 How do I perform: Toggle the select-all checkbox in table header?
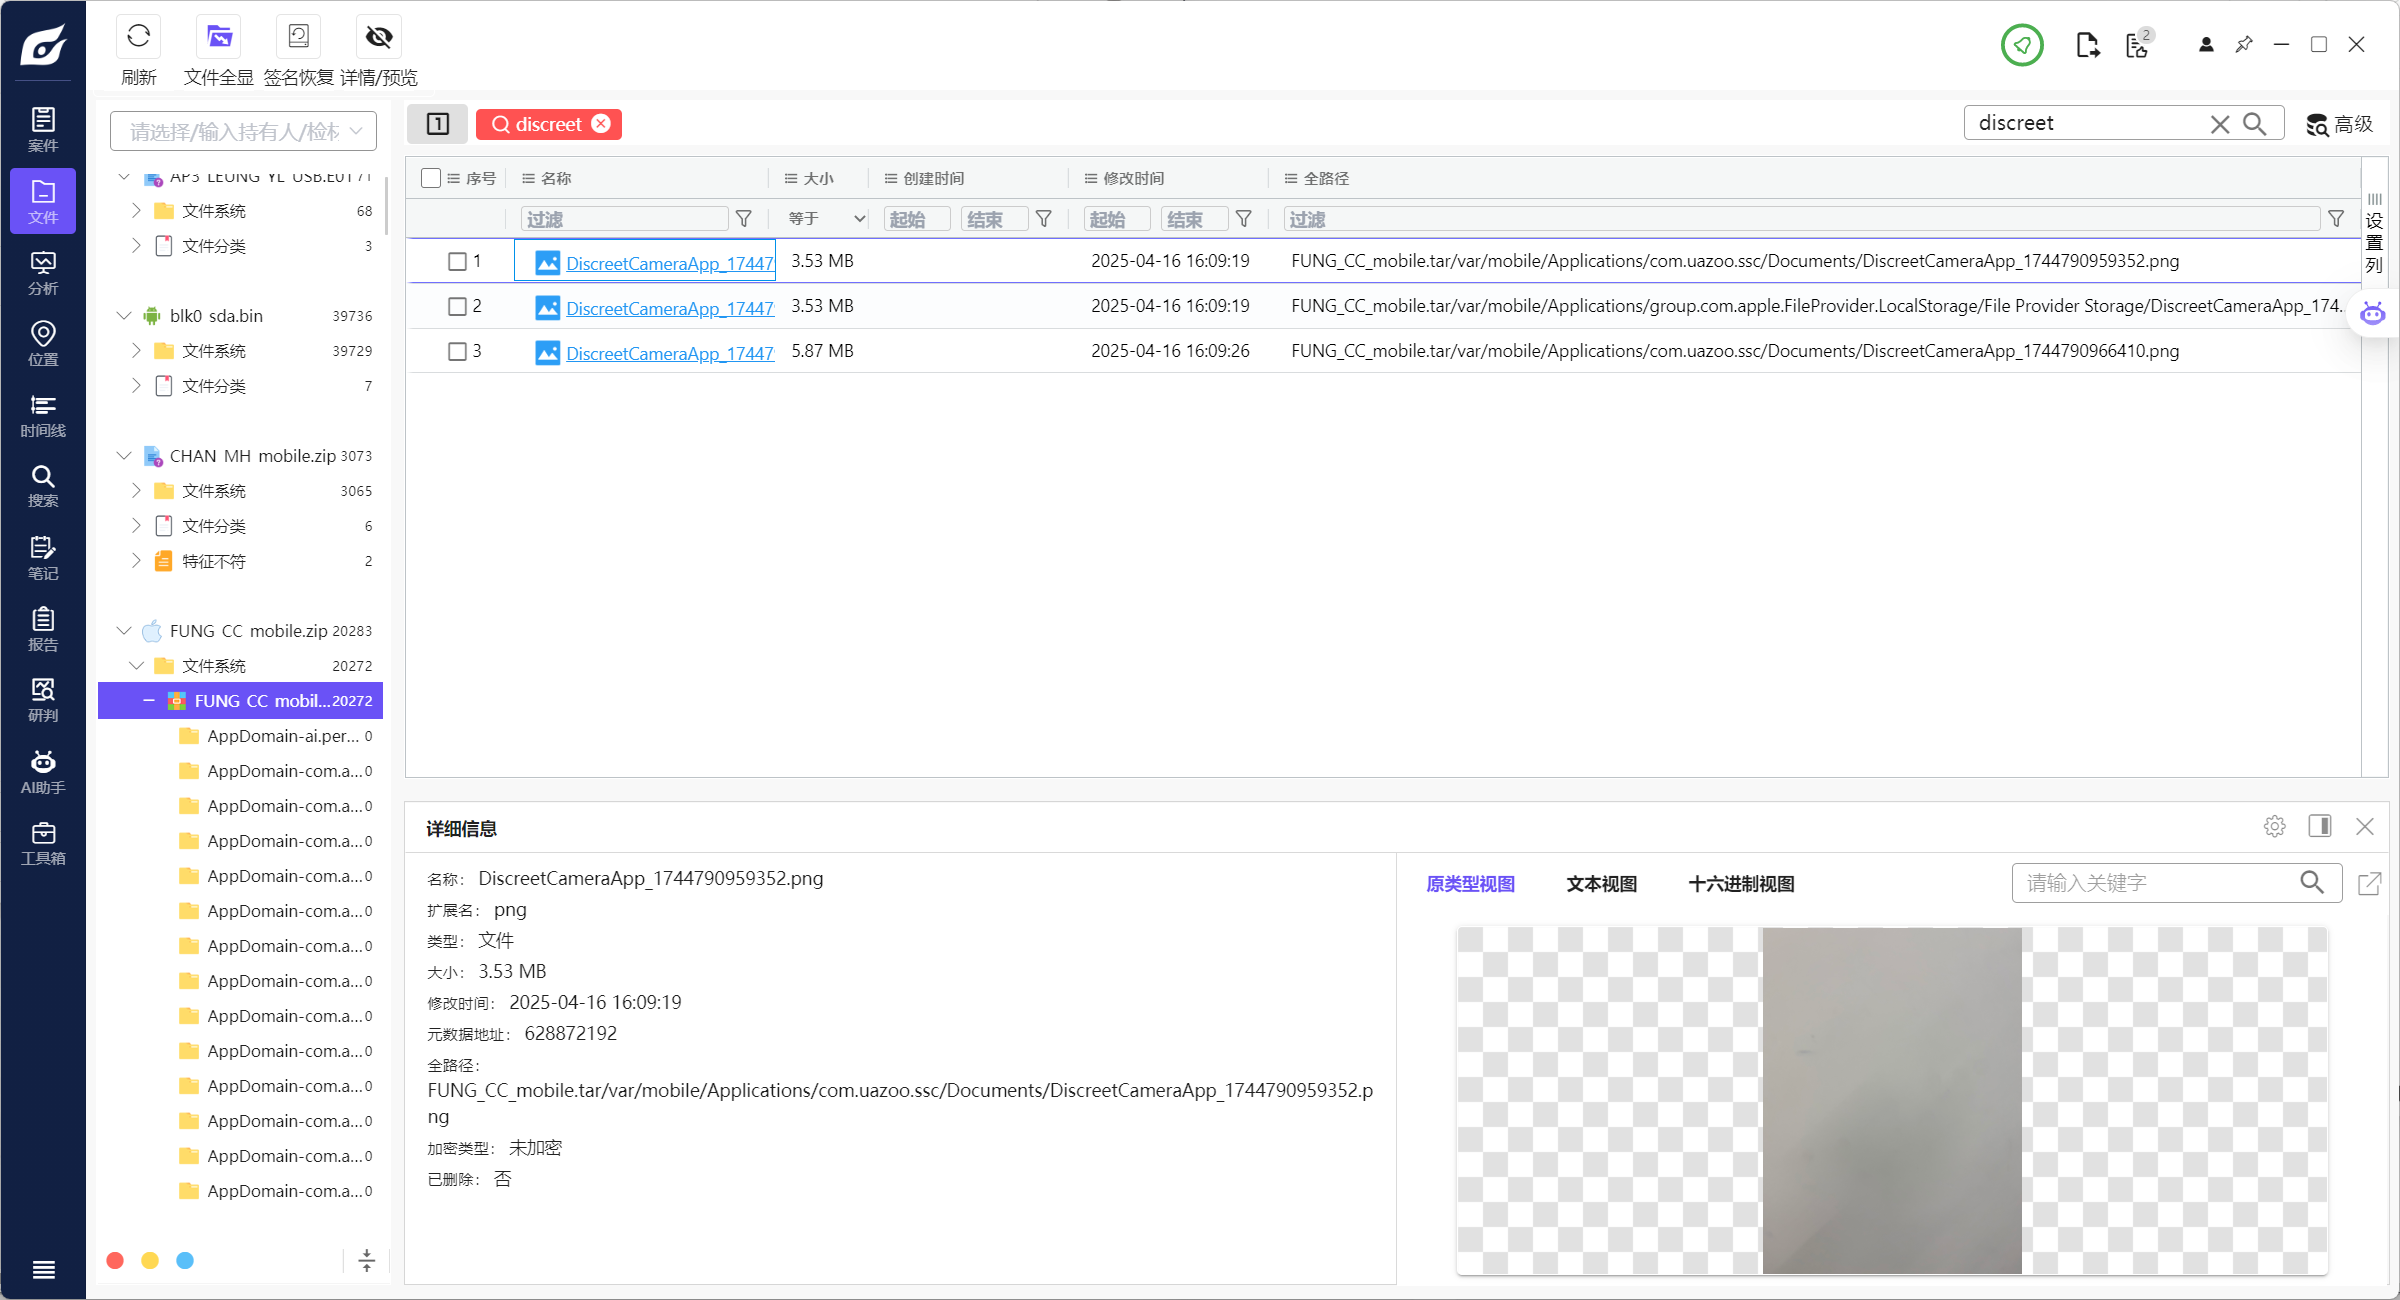(x=431, y=178)
